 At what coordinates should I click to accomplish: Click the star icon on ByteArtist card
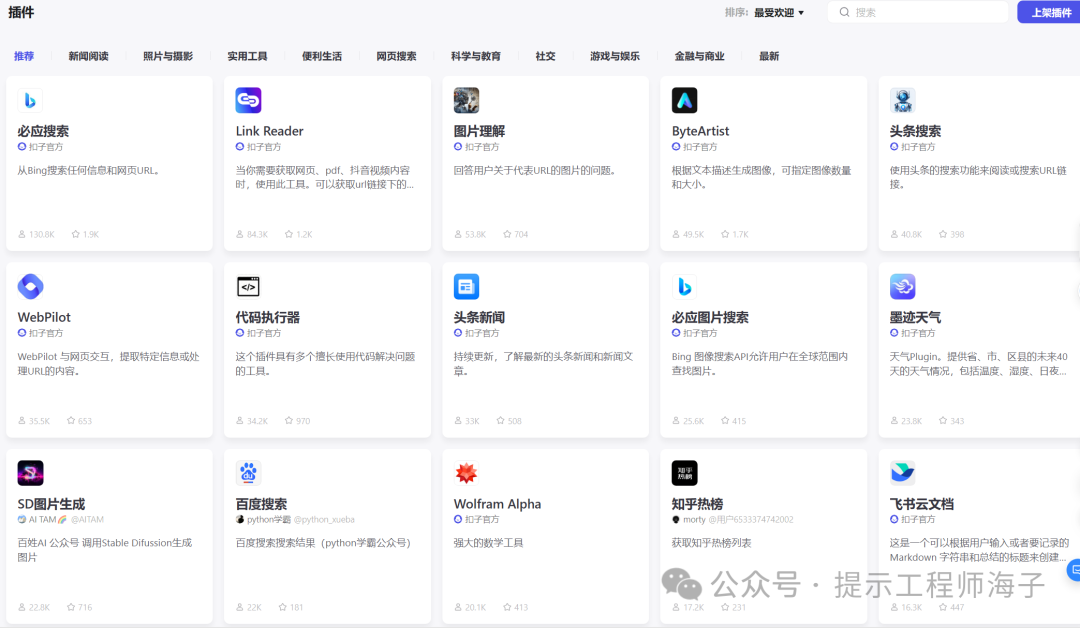tap(725, 234)
